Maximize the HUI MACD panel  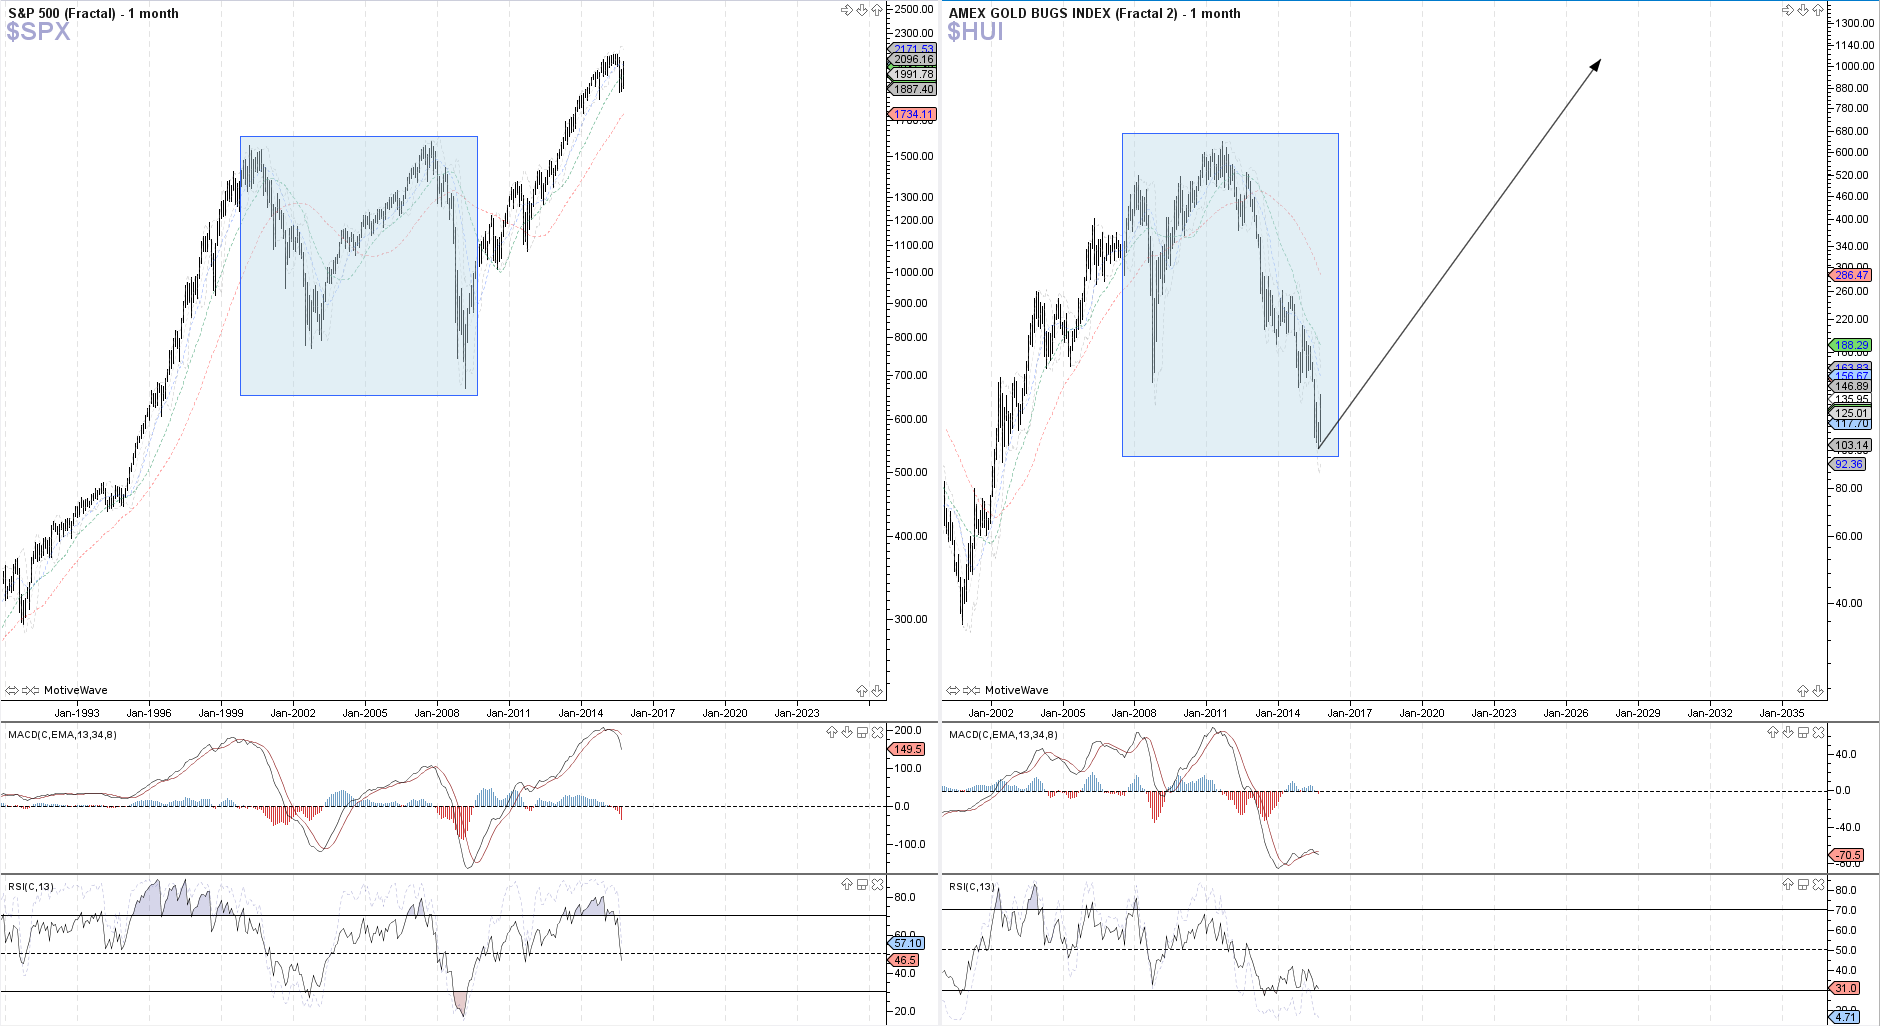pyautogui.click(x=1803, y=732)
